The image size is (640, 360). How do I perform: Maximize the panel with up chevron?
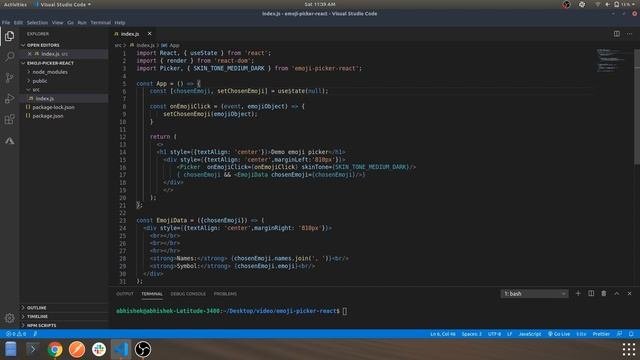click(x=616, y=293)
